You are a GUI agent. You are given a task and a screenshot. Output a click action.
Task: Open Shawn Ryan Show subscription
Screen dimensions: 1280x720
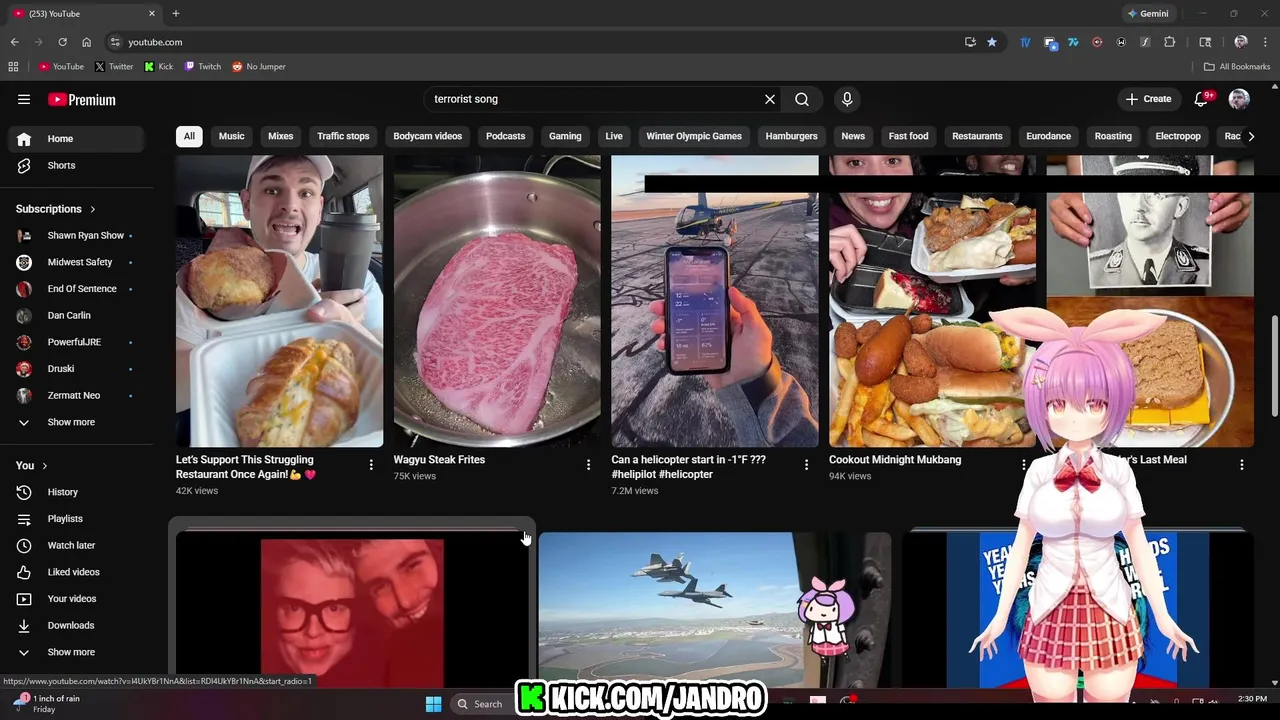[76, 236]
